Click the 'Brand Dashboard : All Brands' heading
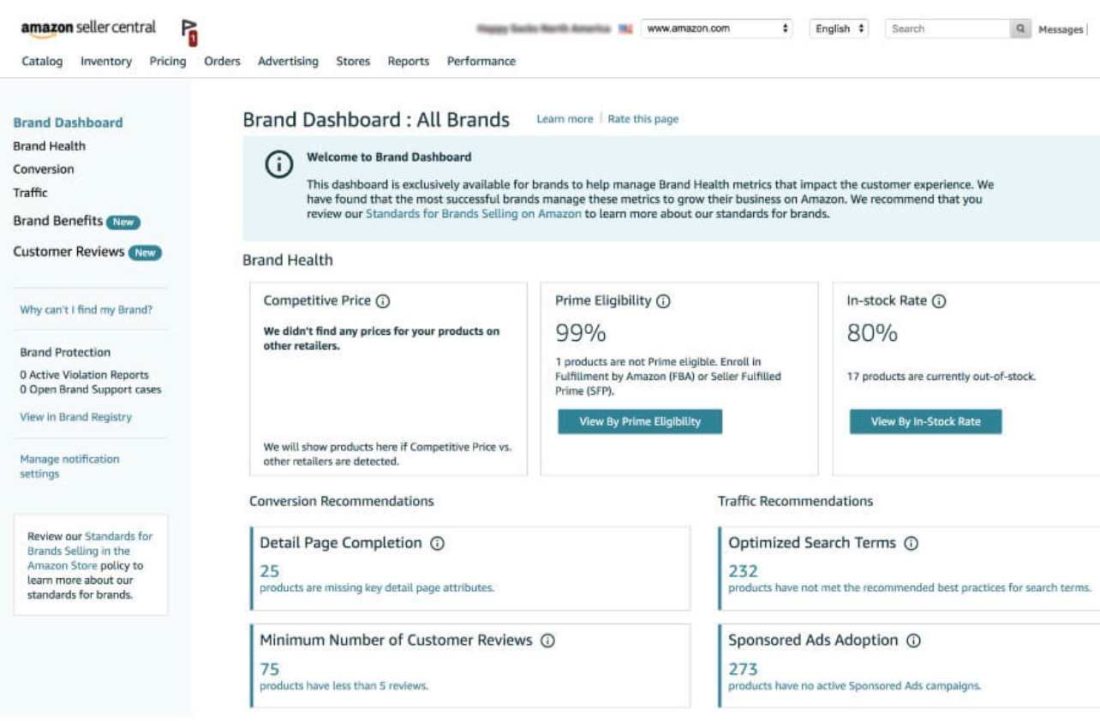The height and width of the screenshot is (721, 1100). [376, 120]
